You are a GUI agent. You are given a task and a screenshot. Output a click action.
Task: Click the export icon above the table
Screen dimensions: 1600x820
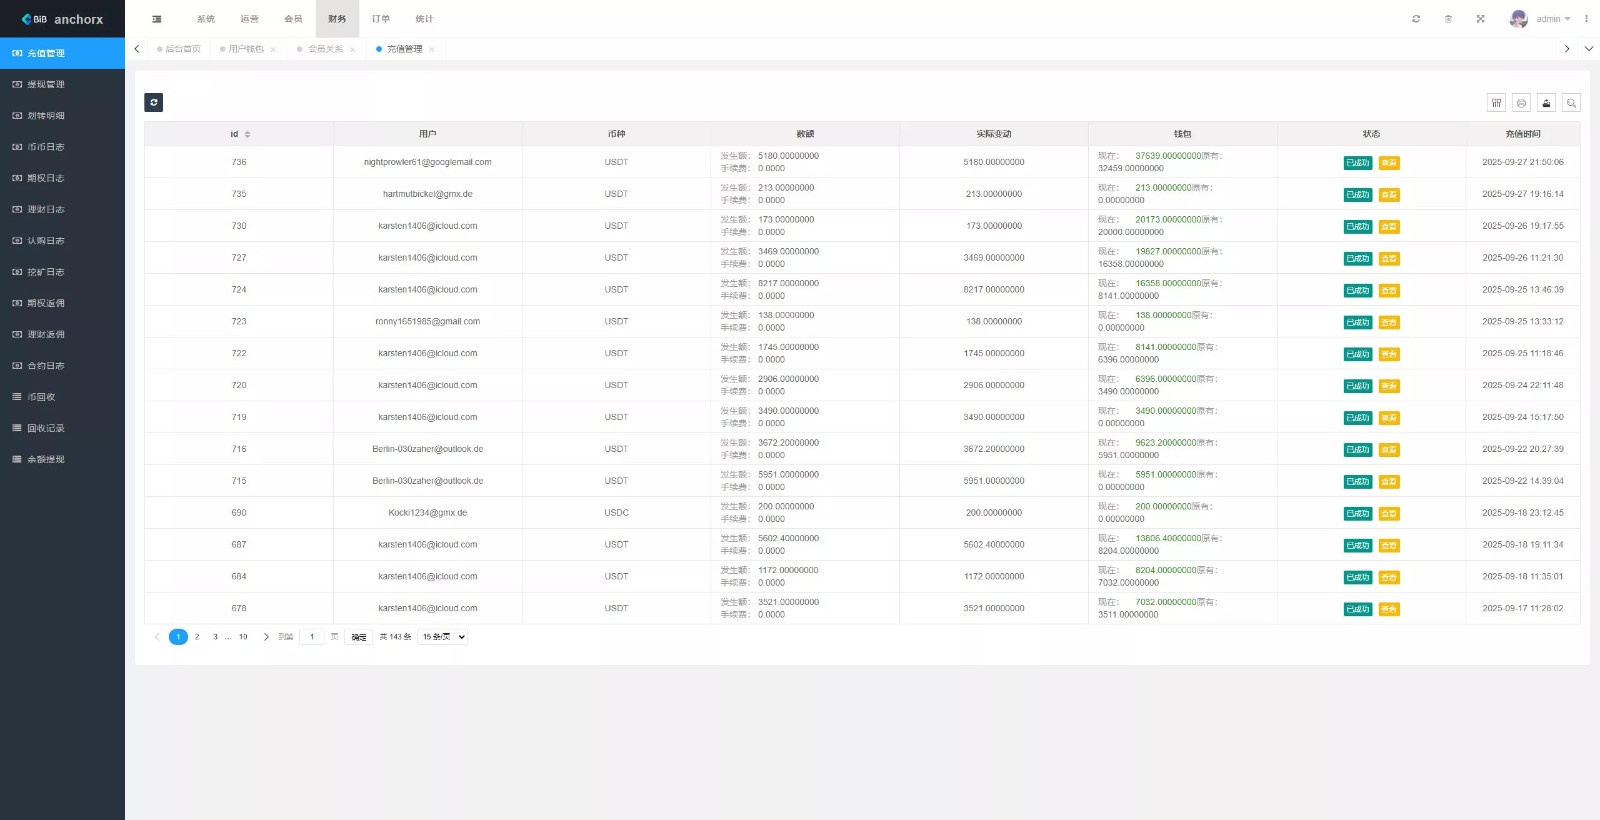click(x=1546, y=102)
